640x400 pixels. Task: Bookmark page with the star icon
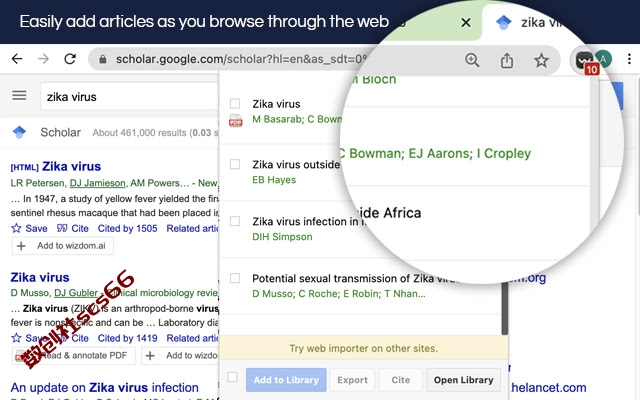pyautogui.click(x=541, y=60)
